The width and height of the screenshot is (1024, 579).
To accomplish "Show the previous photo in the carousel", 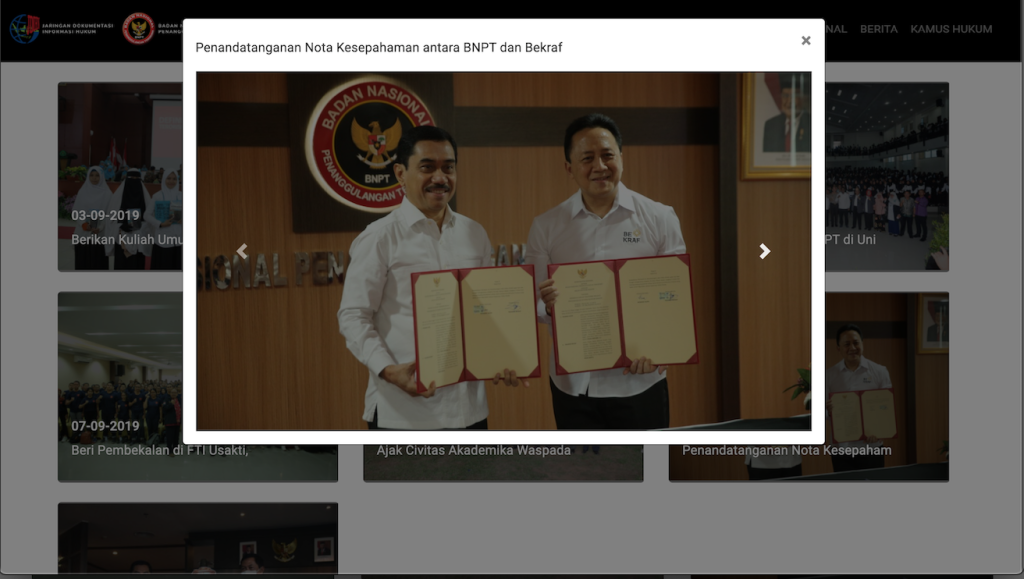I will (x=242, y=251).
